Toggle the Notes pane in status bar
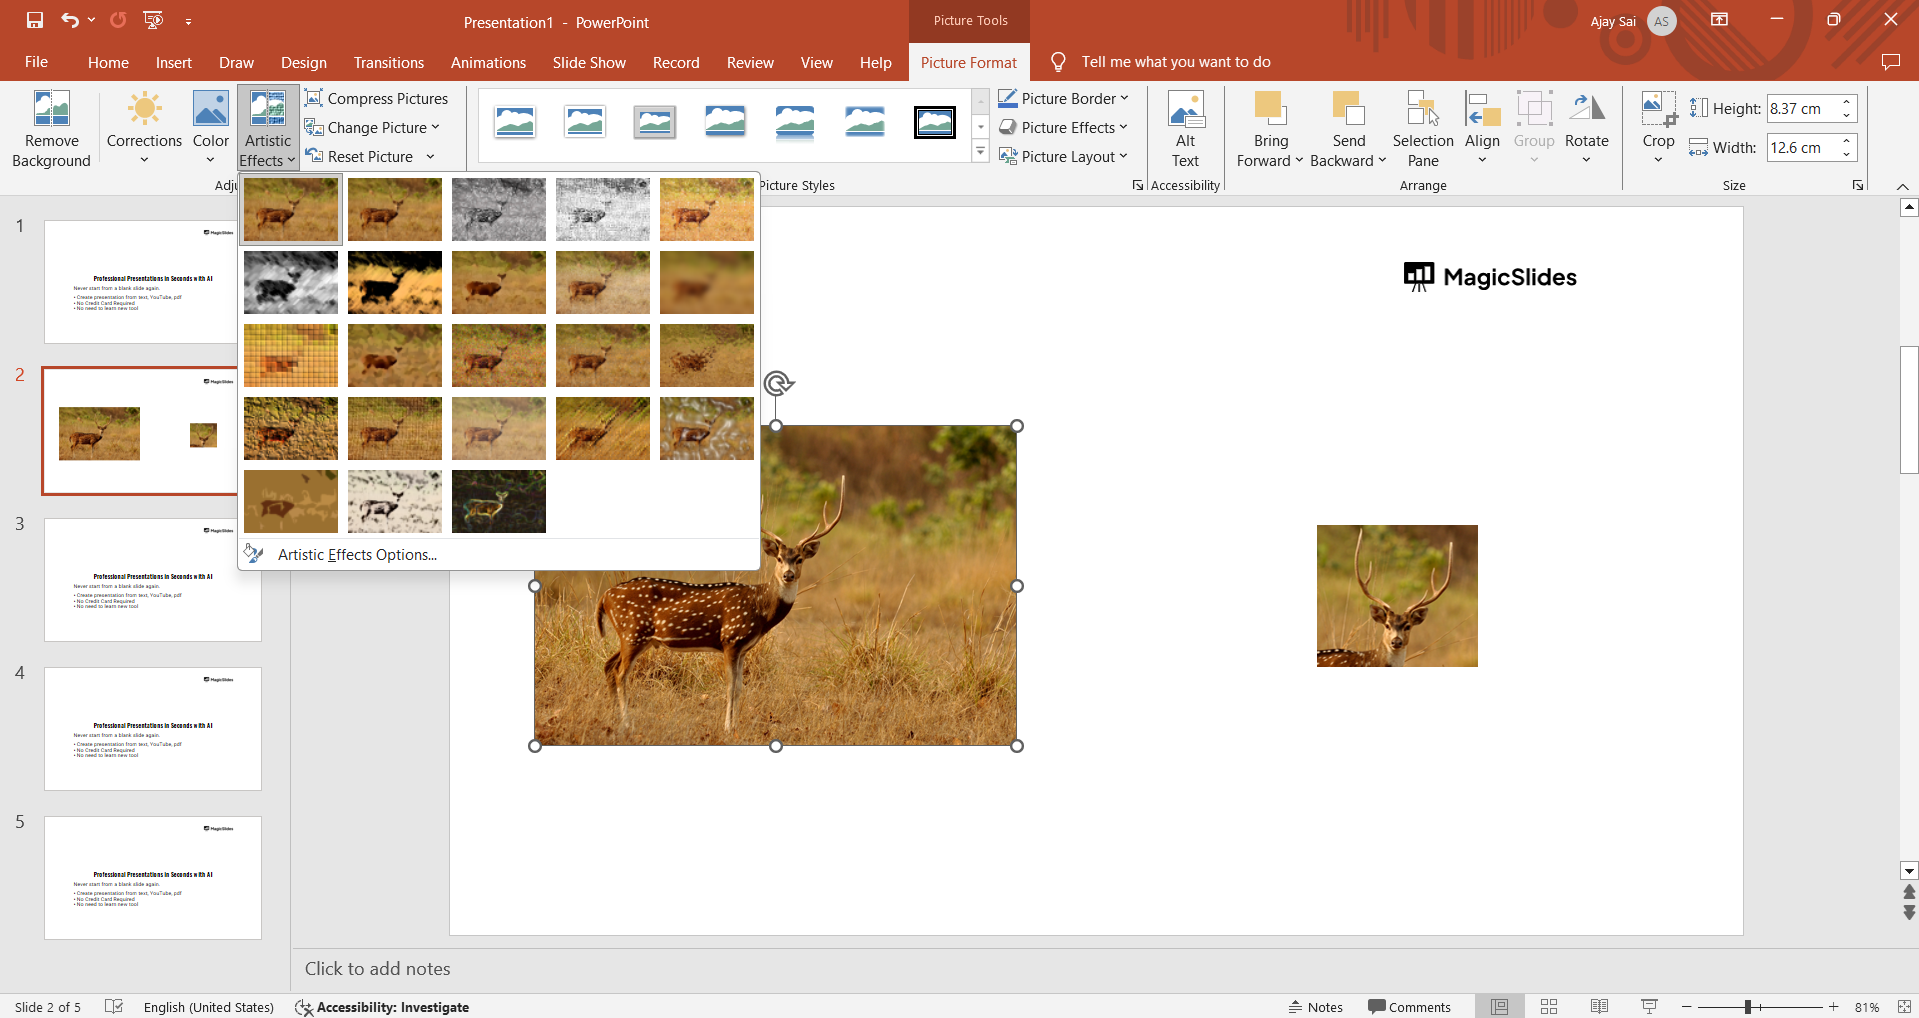The height and width of the screenshot is (1018, 1919). click(x=1315, y=1007)
